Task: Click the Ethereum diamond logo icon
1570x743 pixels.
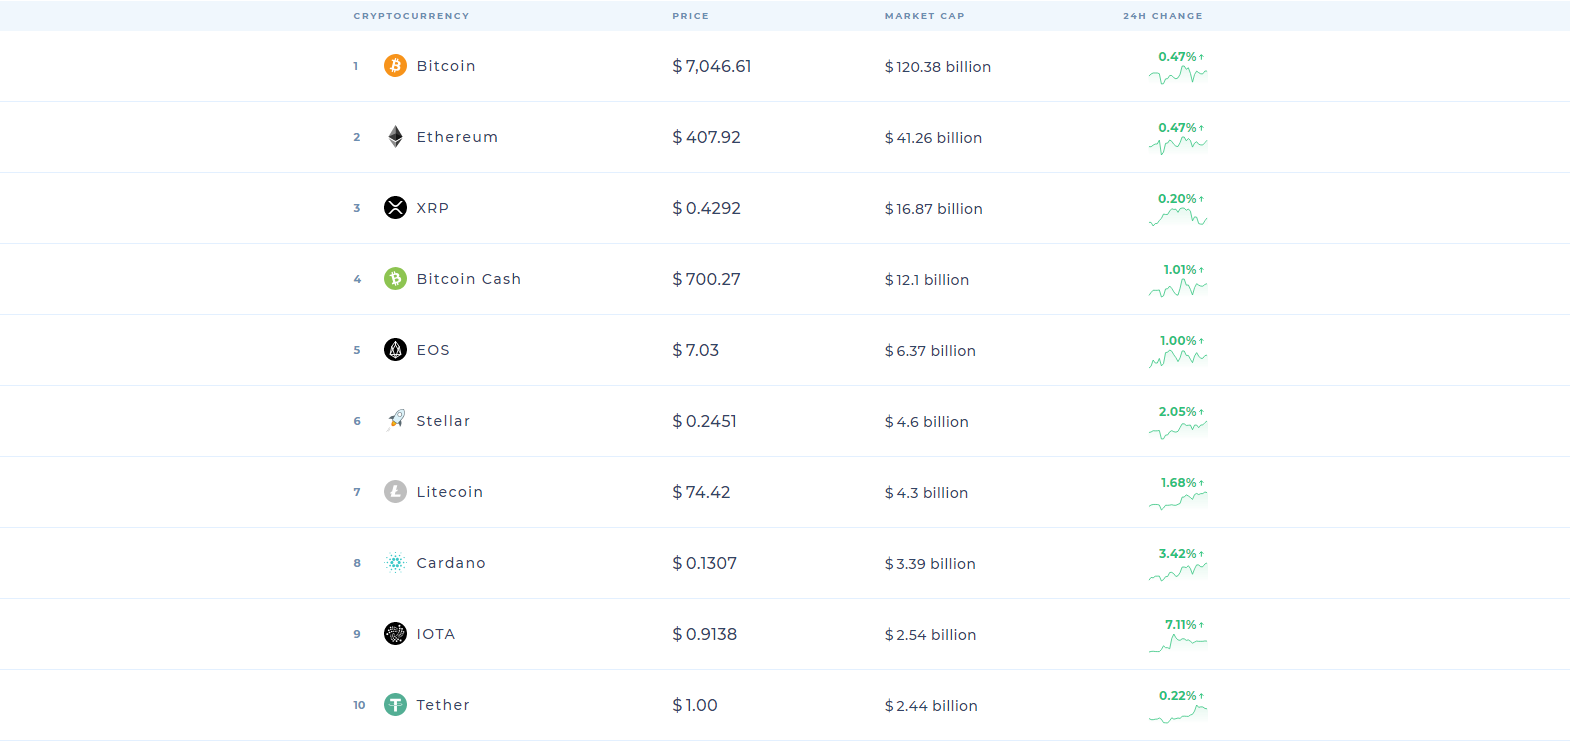Action: coord(395,137)
